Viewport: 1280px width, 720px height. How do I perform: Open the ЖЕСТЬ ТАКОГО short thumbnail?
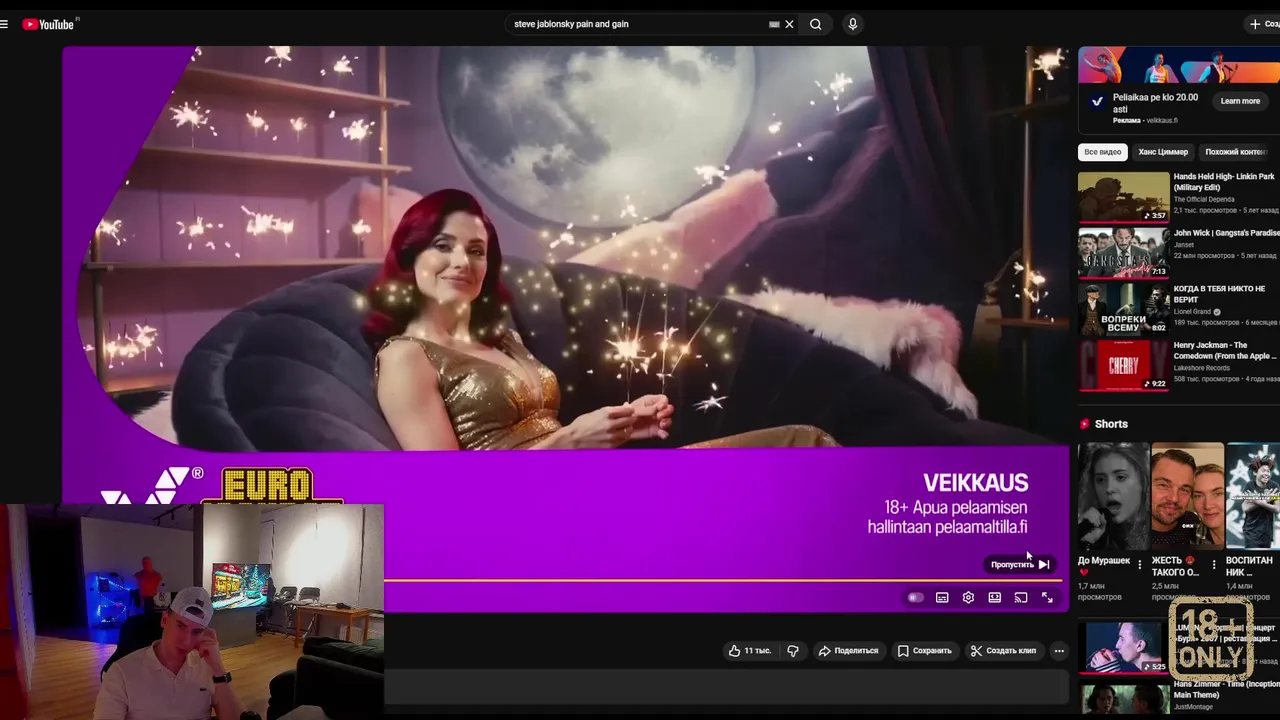coord(1187,496)
